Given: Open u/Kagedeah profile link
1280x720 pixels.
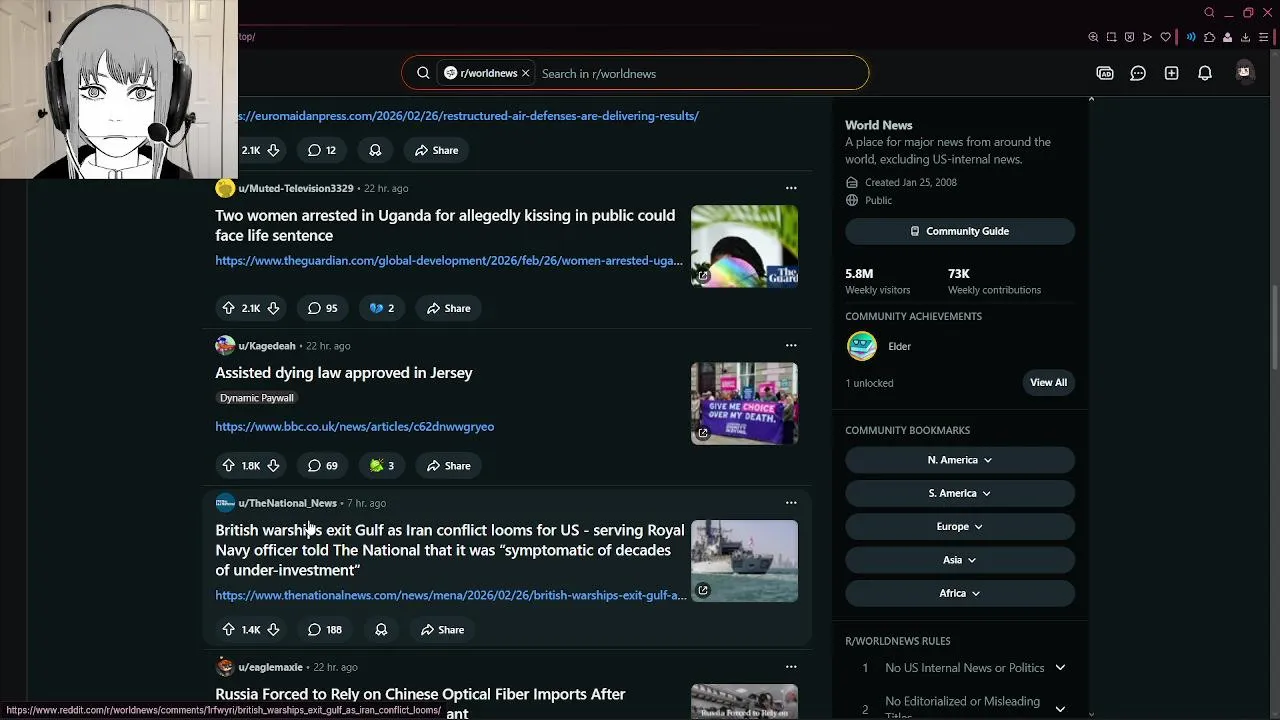Looking at the screenshot, I should point(267,346).
